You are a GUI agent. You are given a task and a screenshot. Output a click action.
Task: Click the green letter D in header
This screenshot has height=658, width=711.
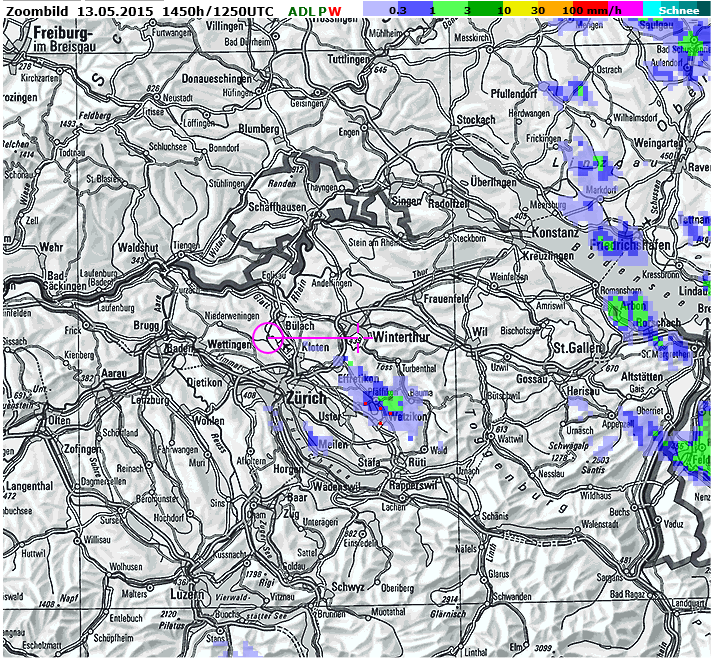(x=303, y=11)
